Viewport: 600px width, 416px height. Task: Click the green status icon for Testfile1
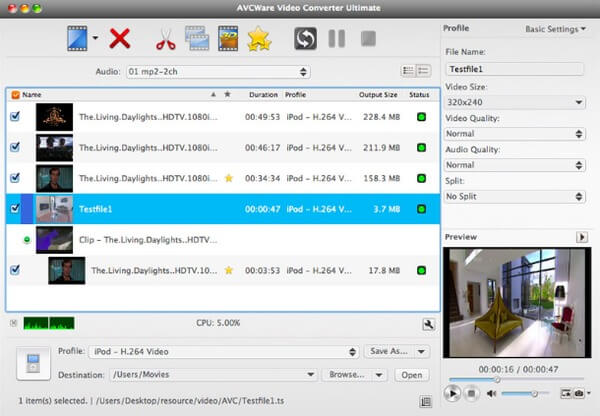tap(421, 209)
